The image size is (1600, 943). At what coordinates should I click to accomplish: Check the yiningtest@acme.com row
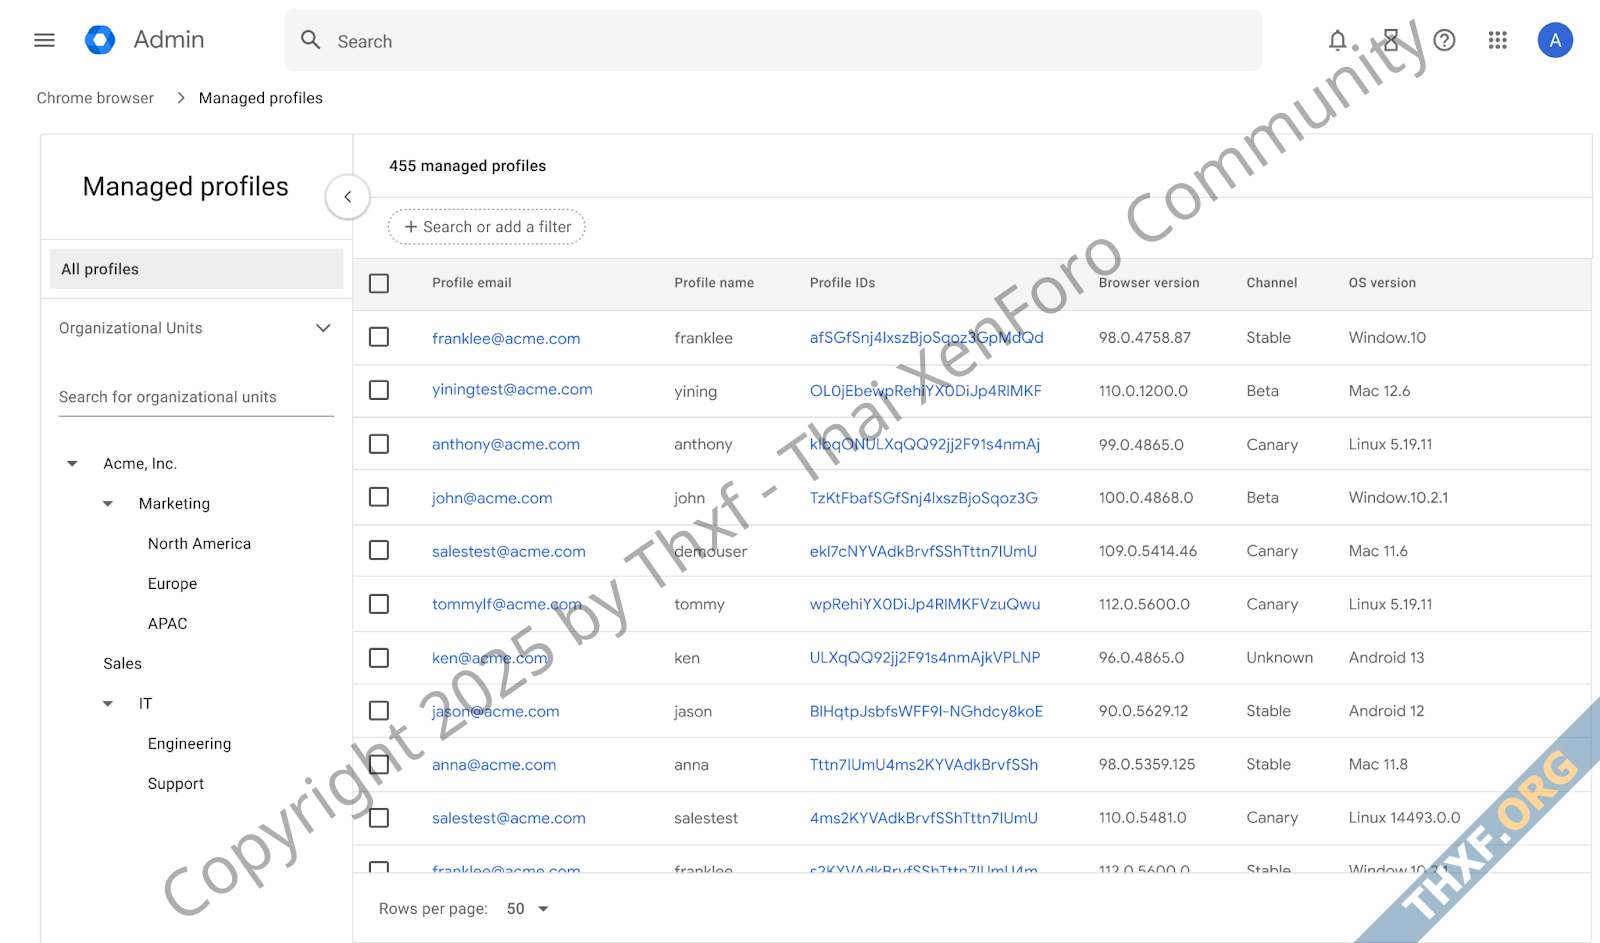[x=379, y=390]
